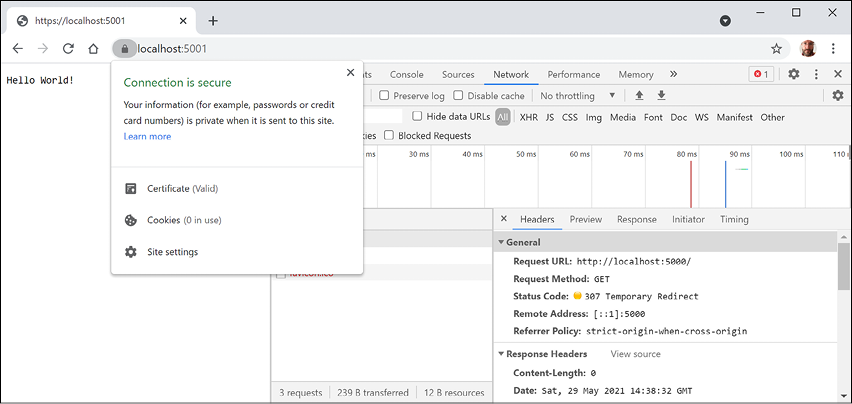Reload the page
This screenshot has height=404, width=852.
coord(68,48)
